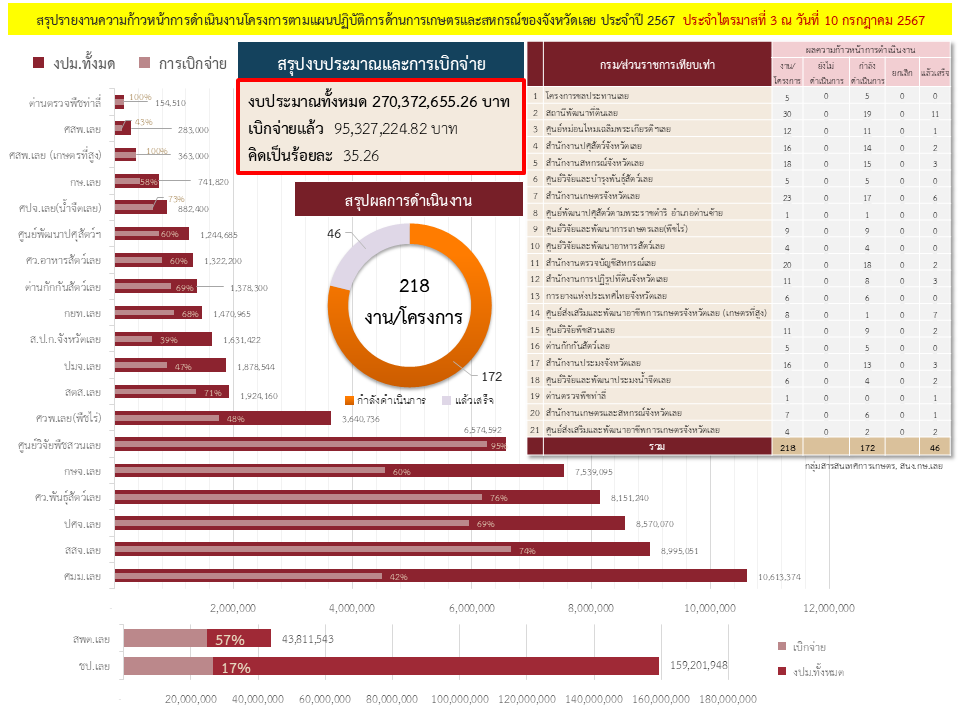The width and height of the screenshot is (960, 720).
Task: Click the data label '159,201,948'
Action: coord(699,665)
